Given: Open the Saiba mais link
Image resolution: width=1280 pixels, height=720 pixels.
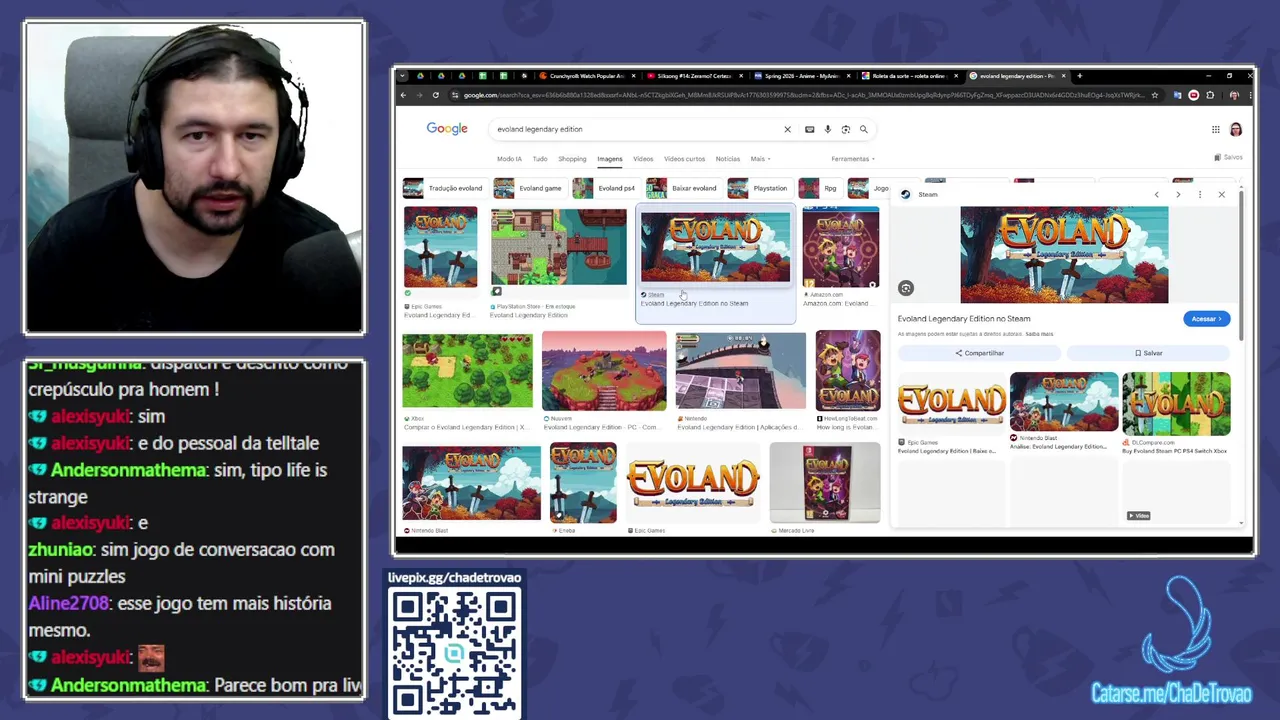Looking at the screenshot, I should (x=1039, y=334).
